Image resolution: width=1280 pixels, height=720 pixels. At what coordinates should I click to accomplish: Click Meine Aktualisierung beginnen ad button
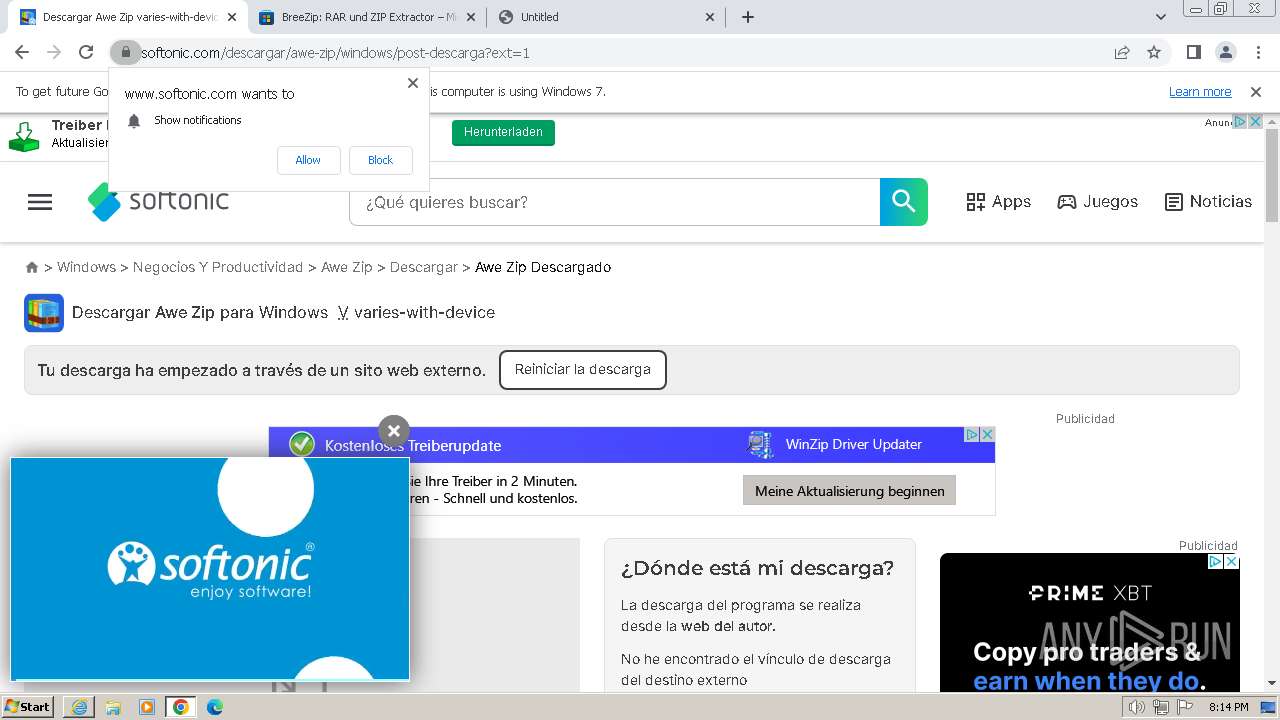point(849,491)
